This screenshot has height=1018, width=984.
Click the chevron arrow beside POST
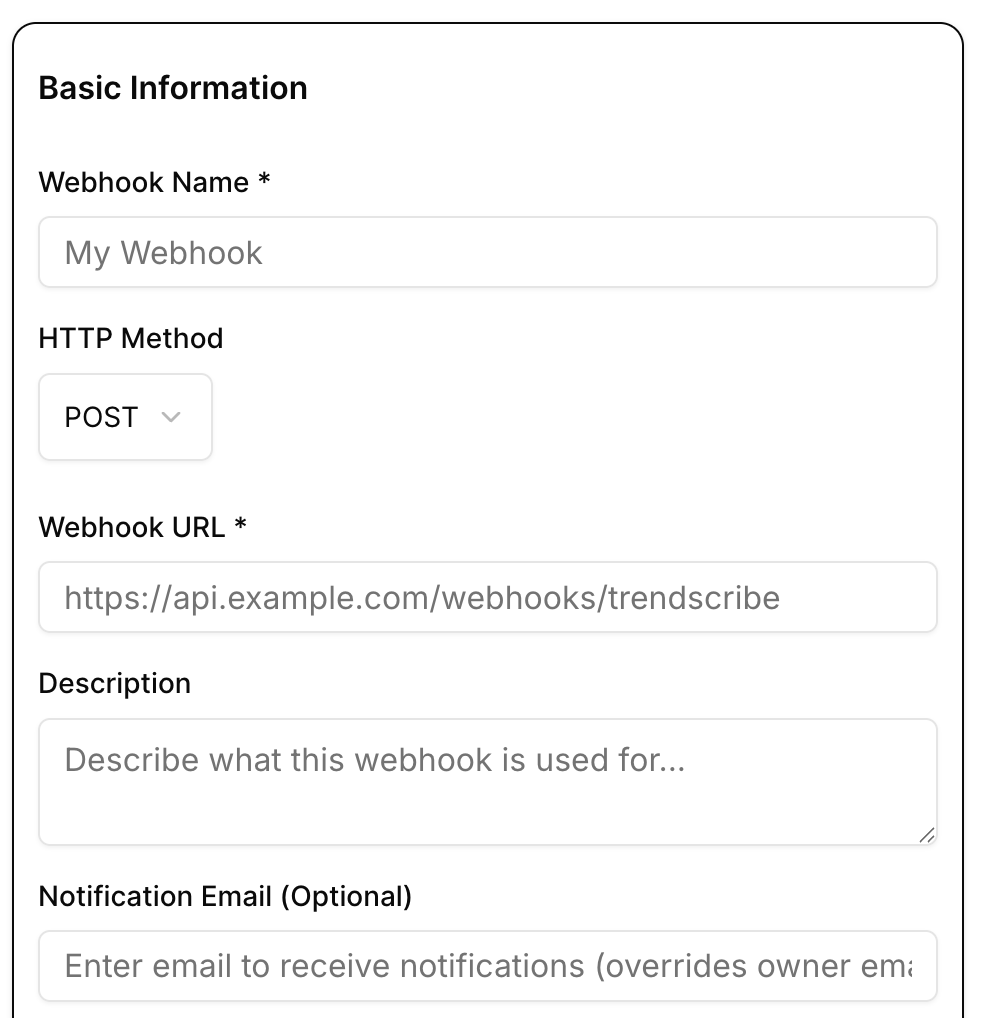click(x=171, y=417)
